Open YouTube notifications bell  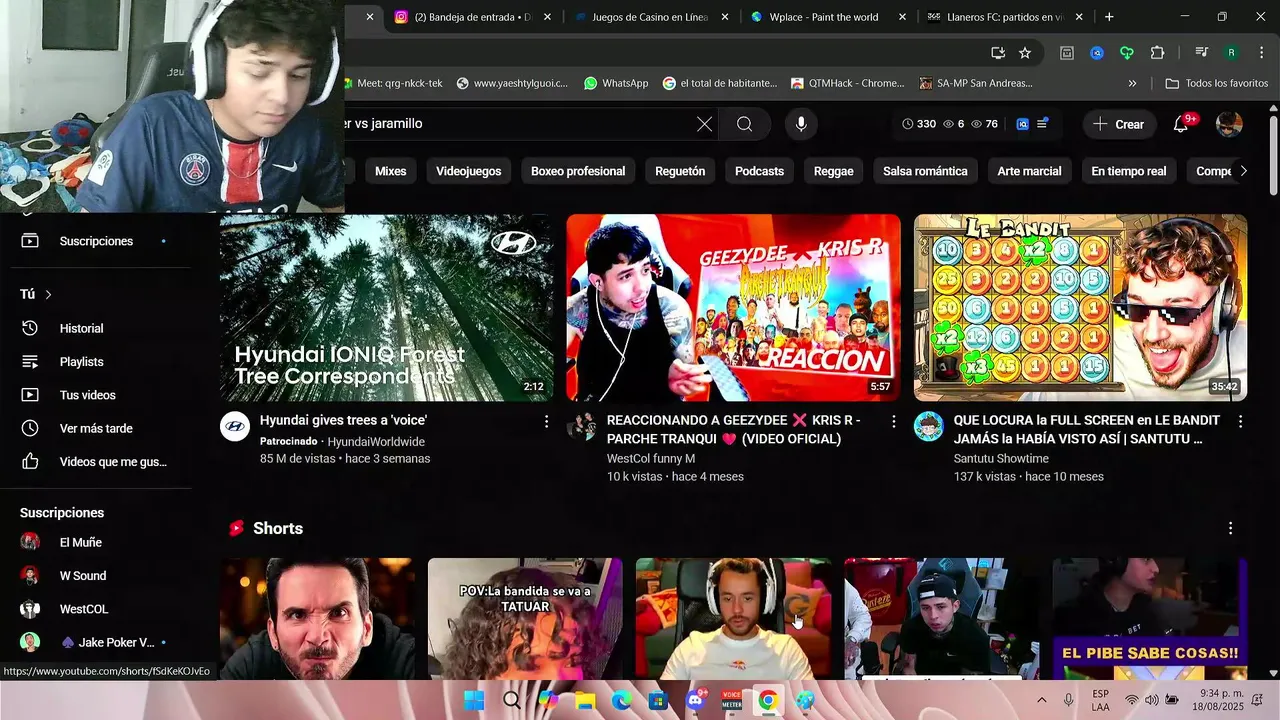click(x=1181, y=124)
